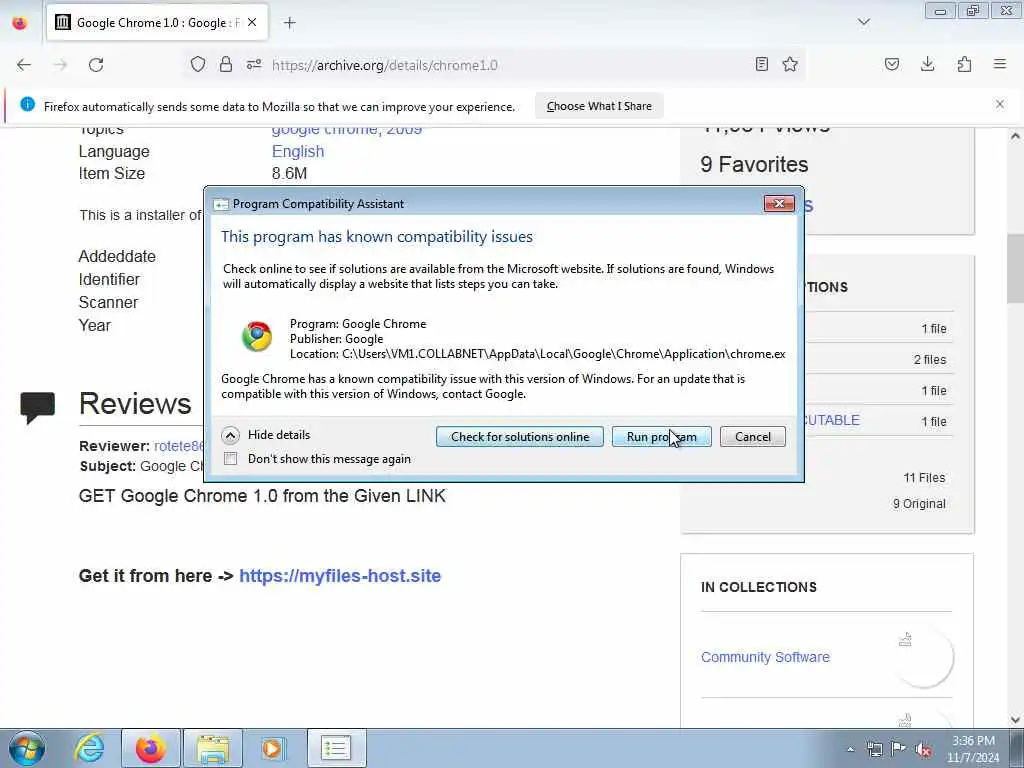The height and width of the screenshot is (768, 1024).
Task: Click the muted volume tray icon
Action: 923,750
